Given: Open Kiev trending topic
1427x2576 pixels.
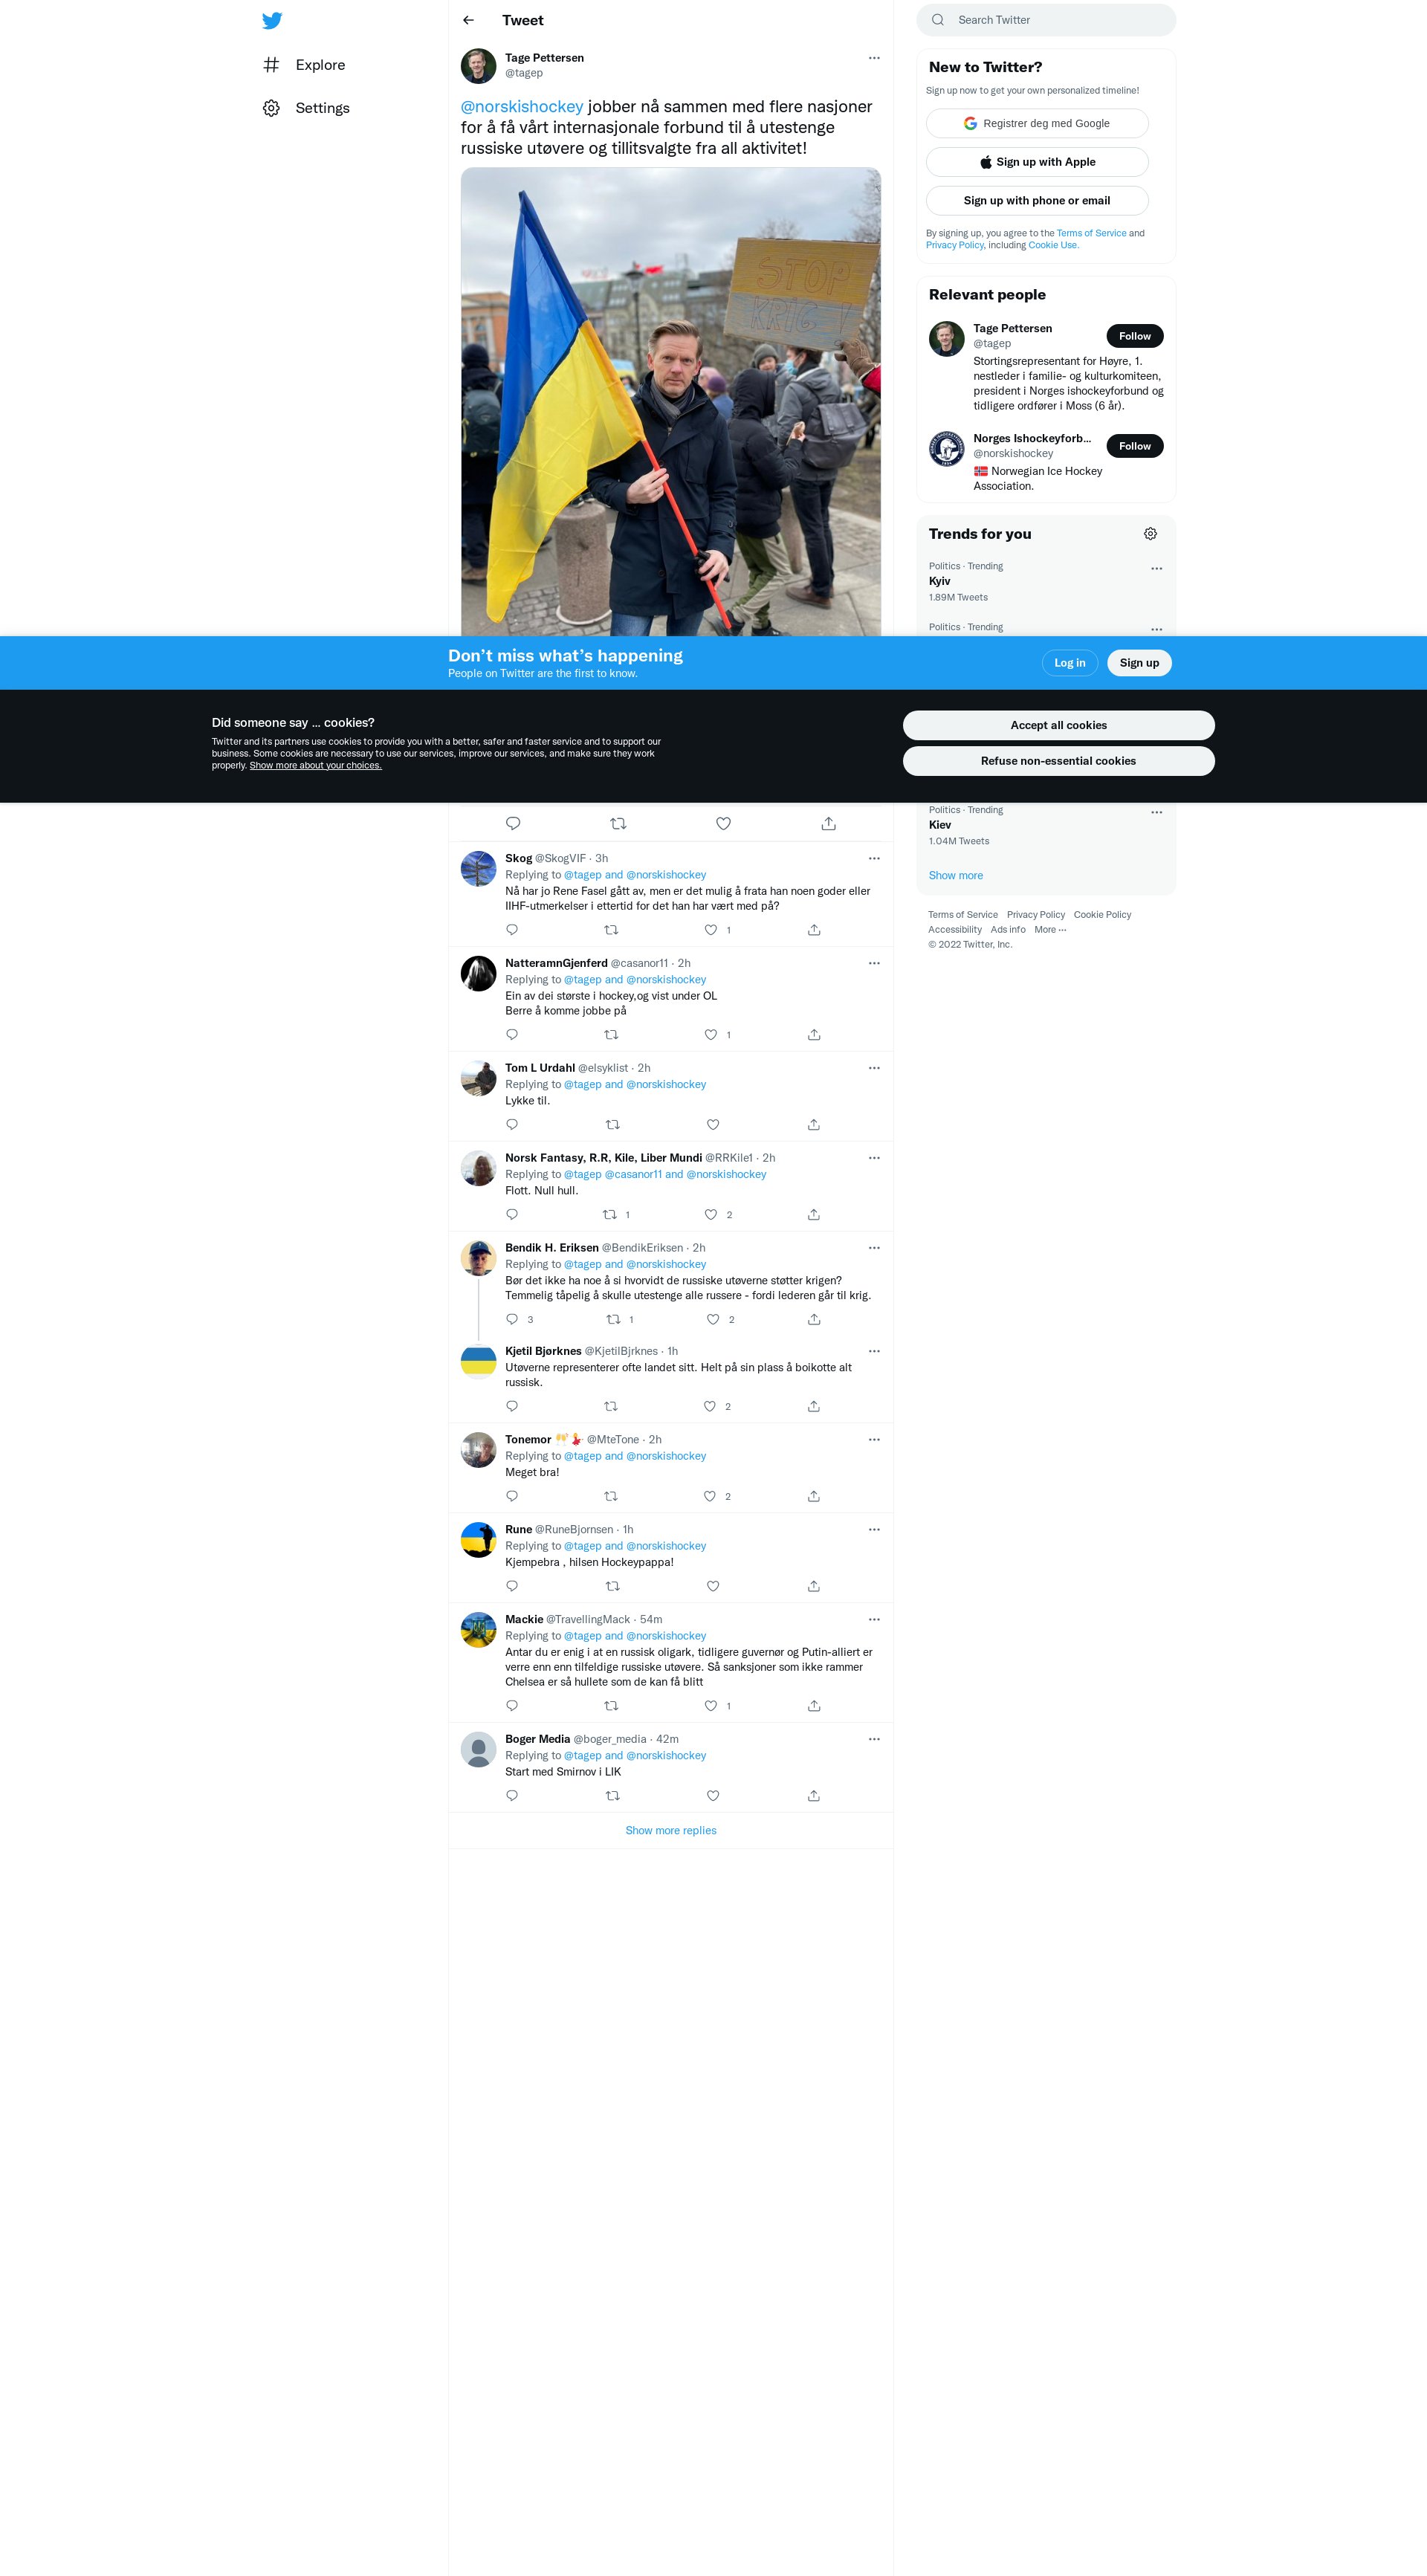Looking at the screenshot, I should point(1046,825).
